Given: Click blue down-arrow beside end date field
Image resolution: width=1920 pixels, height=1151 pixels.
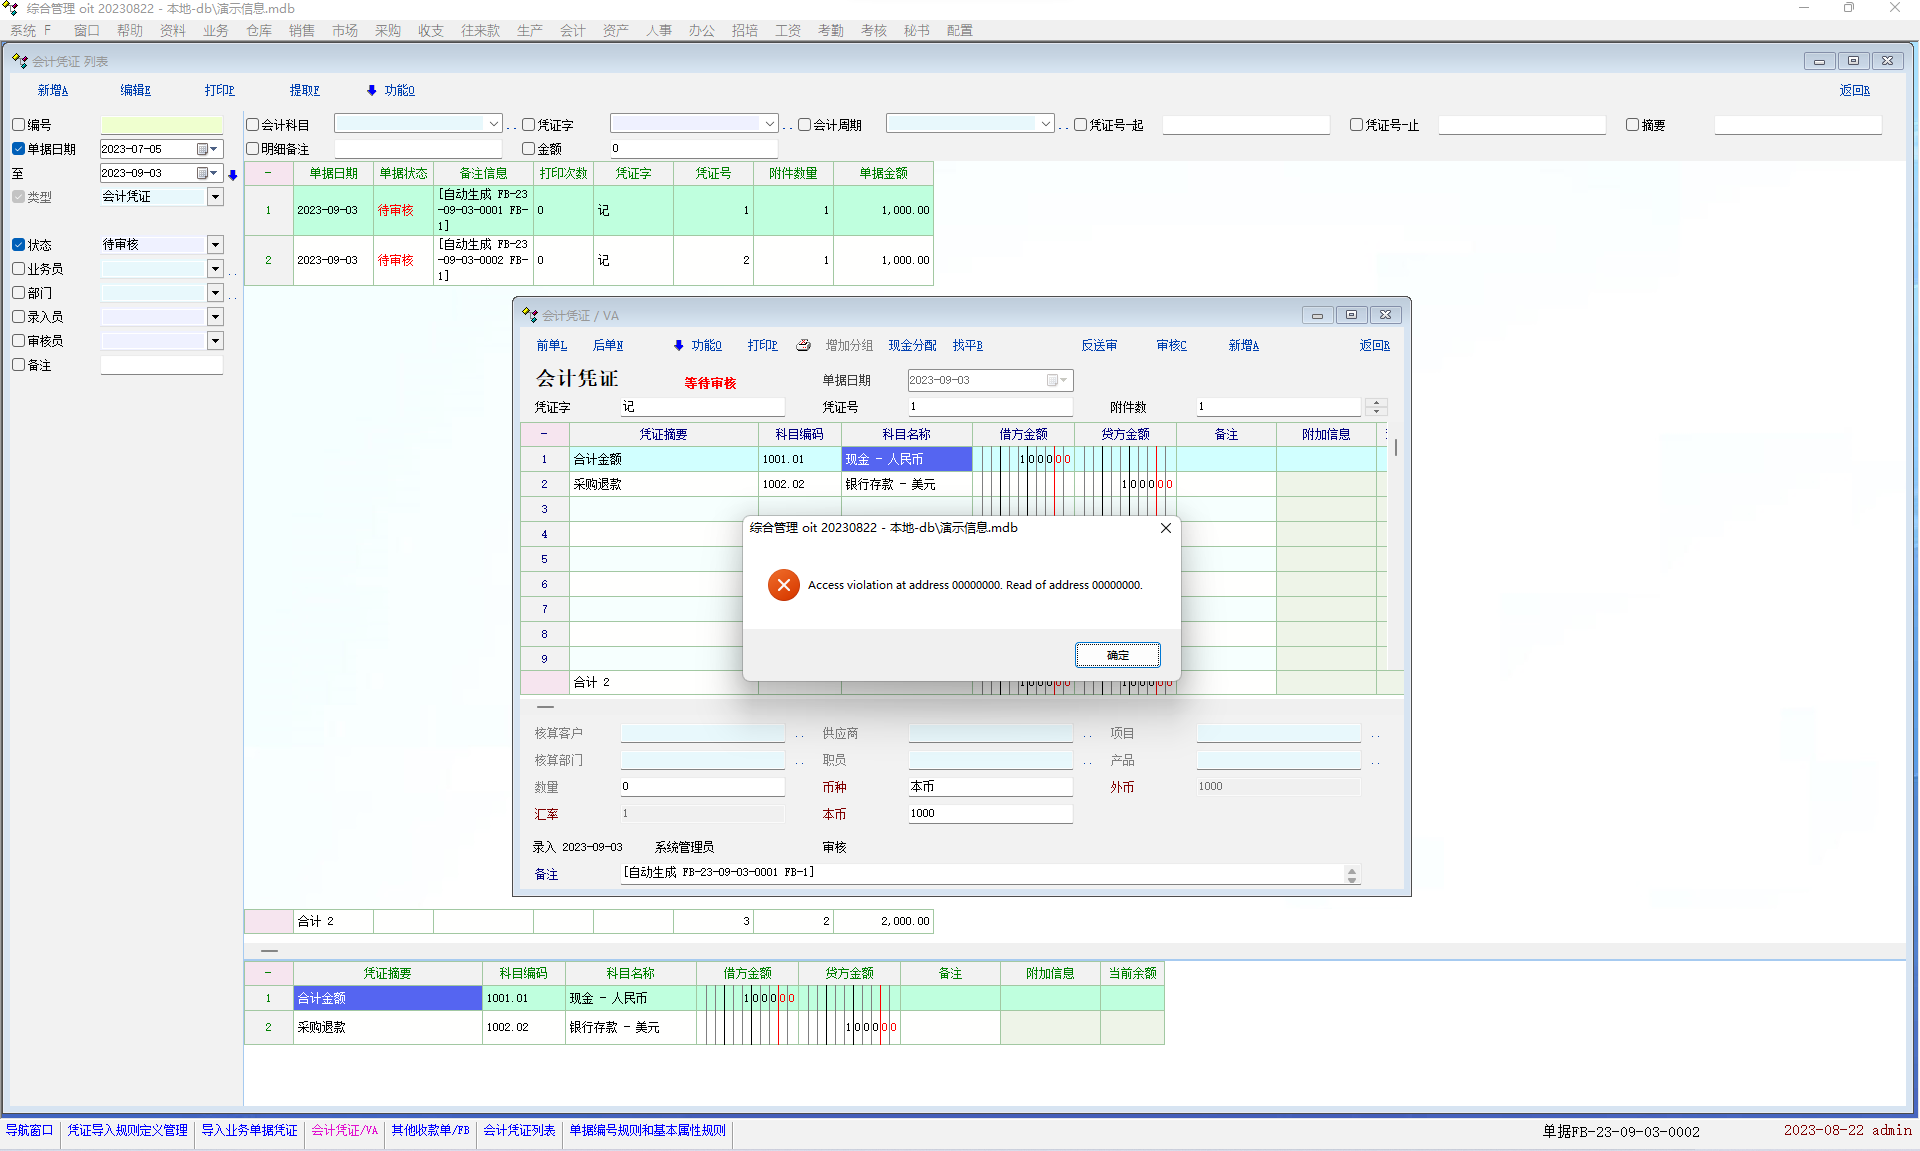Looking at the screenshot, I should coord(233,175).
